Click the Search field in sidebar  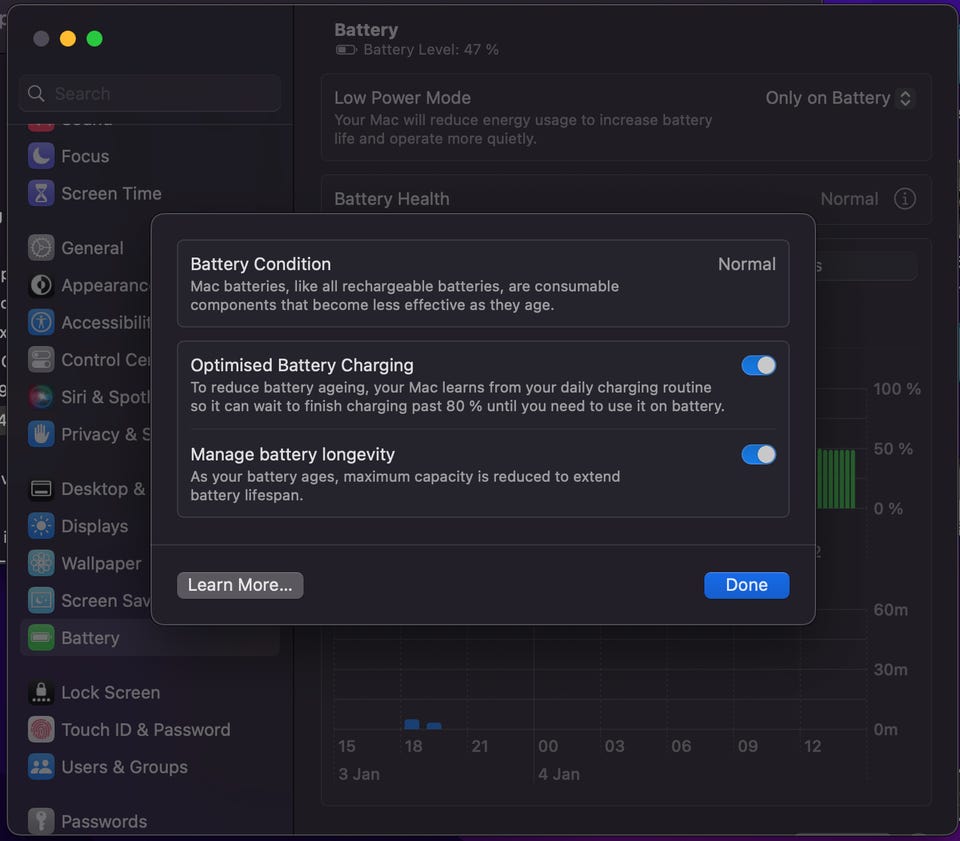pos(150,94)
